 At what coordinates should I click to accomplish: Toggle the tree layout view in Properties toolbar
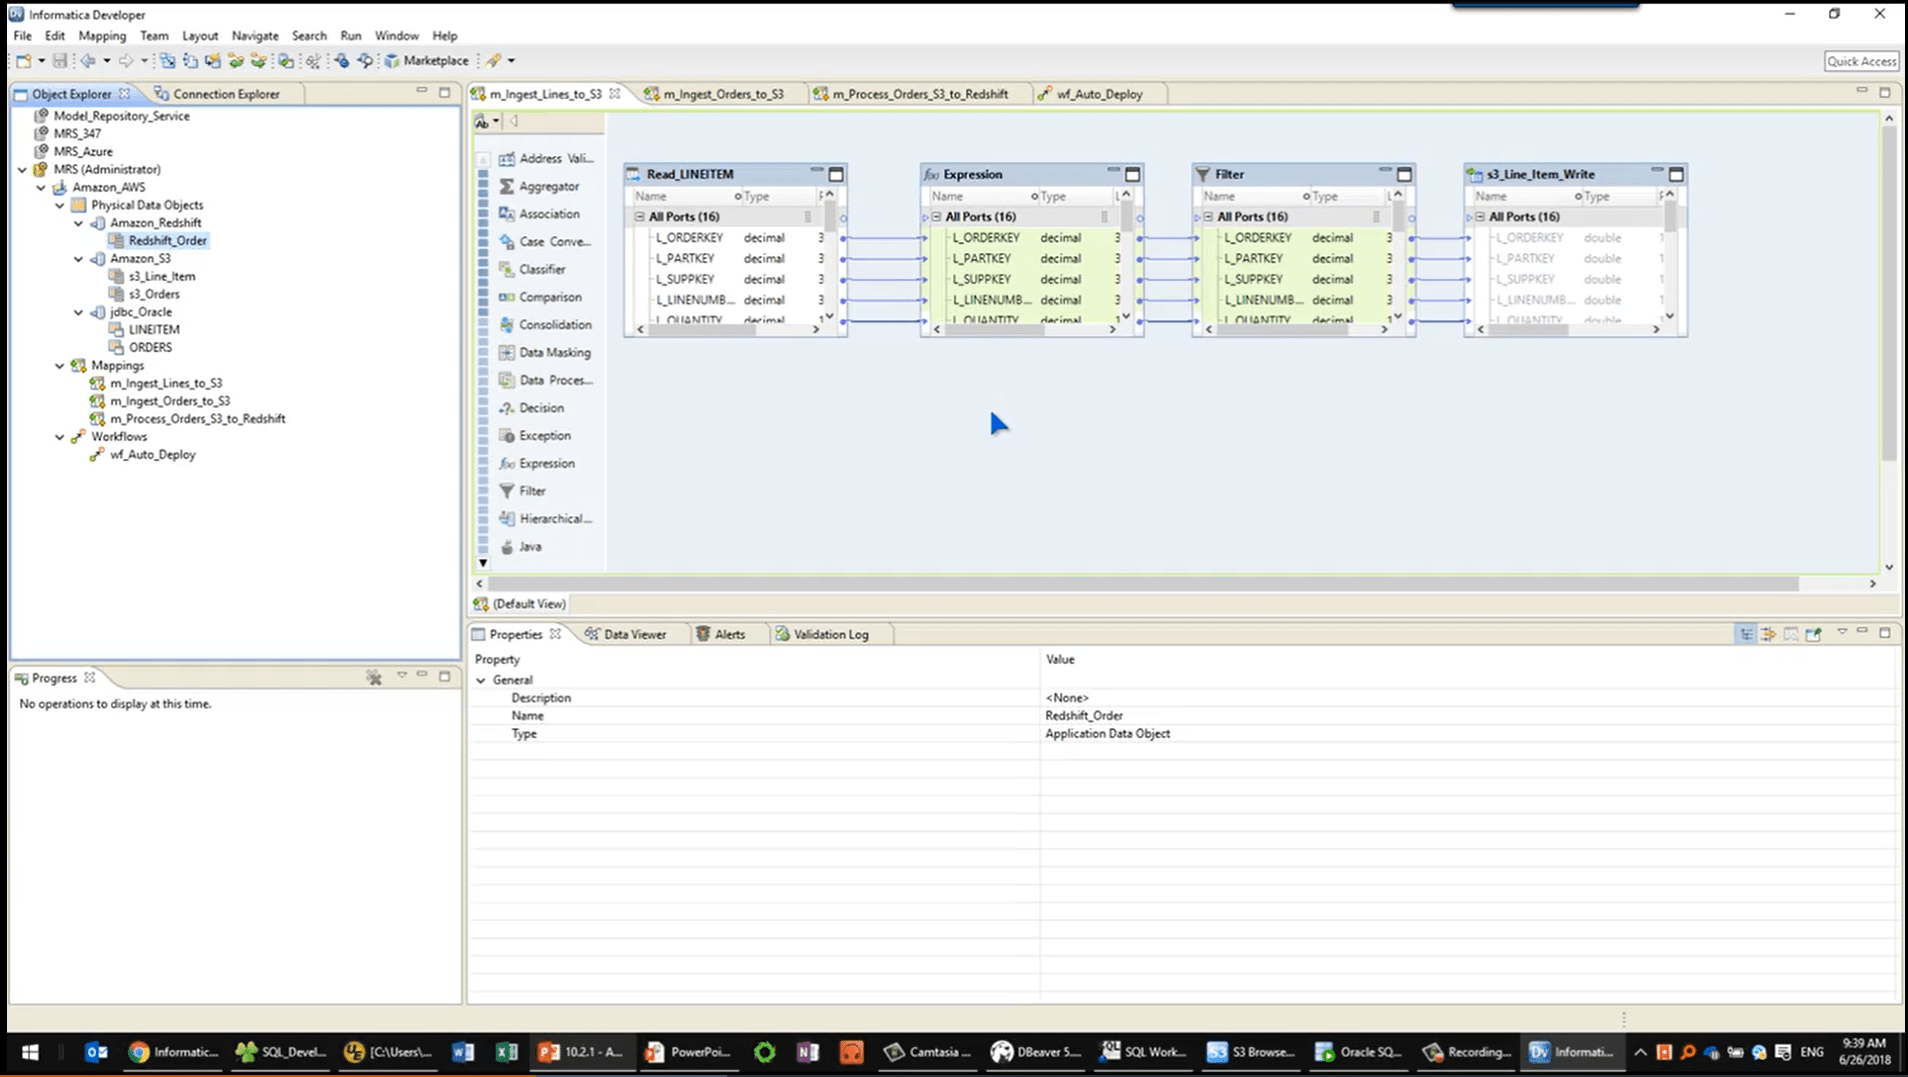point(1745,633)
